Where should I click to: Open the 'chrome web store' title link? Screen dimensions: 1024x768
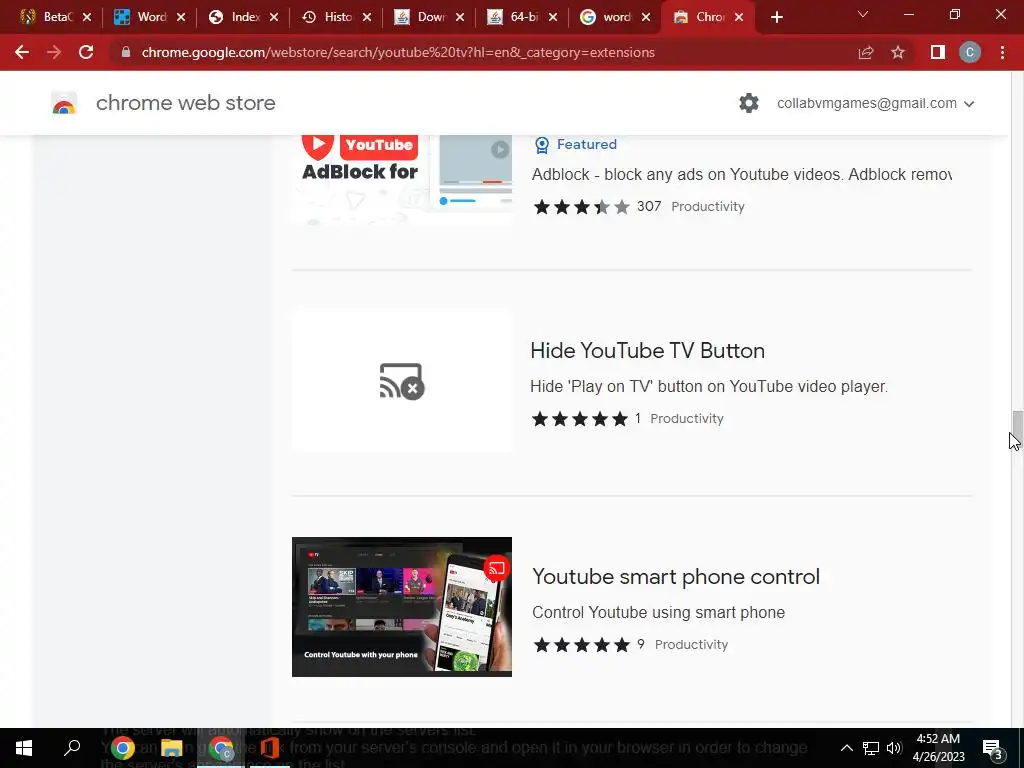pos(185,103)
